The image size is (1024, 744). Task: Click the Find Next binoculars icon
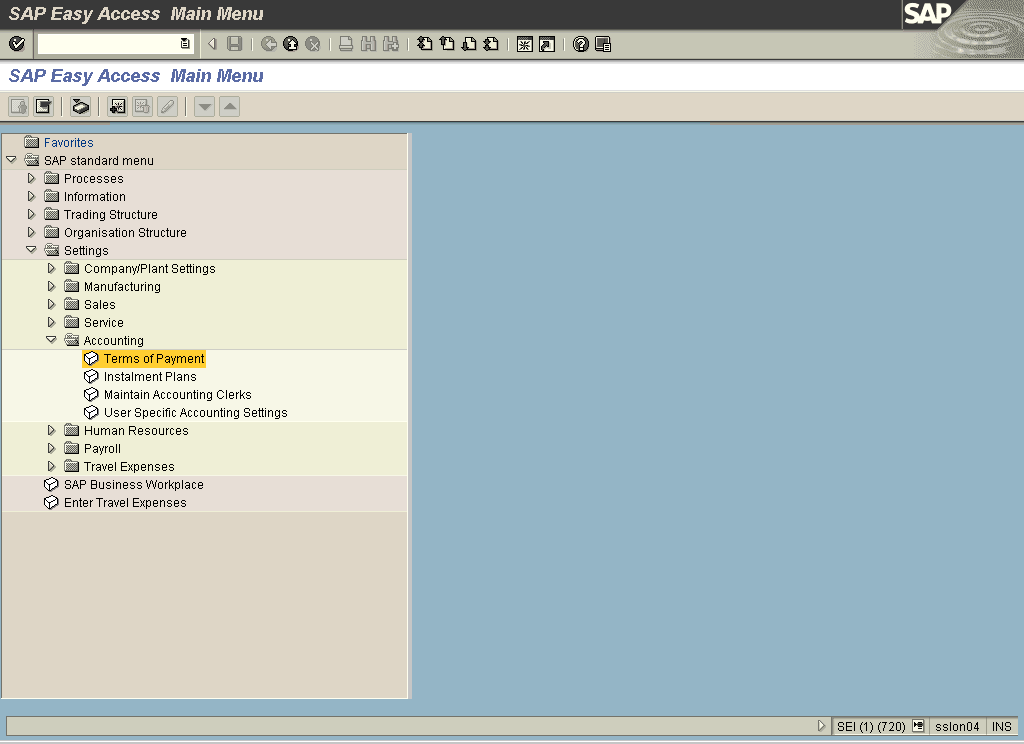pyautogui.click(x=391, y=44)
